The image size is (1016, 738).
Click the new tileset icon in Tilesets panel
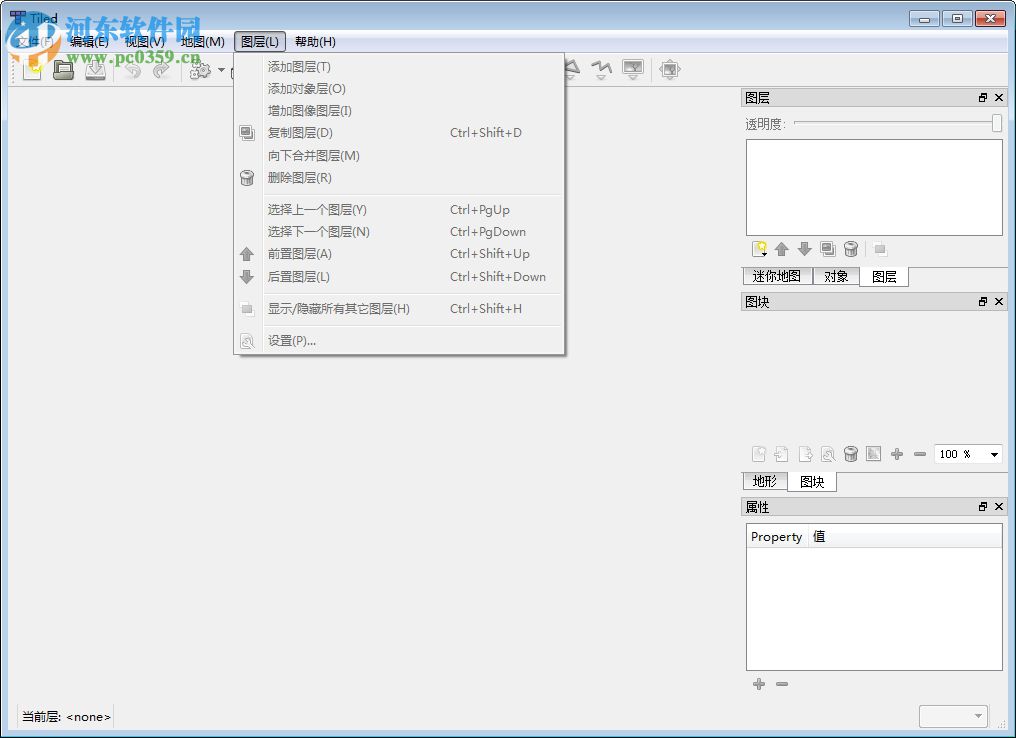759,453
